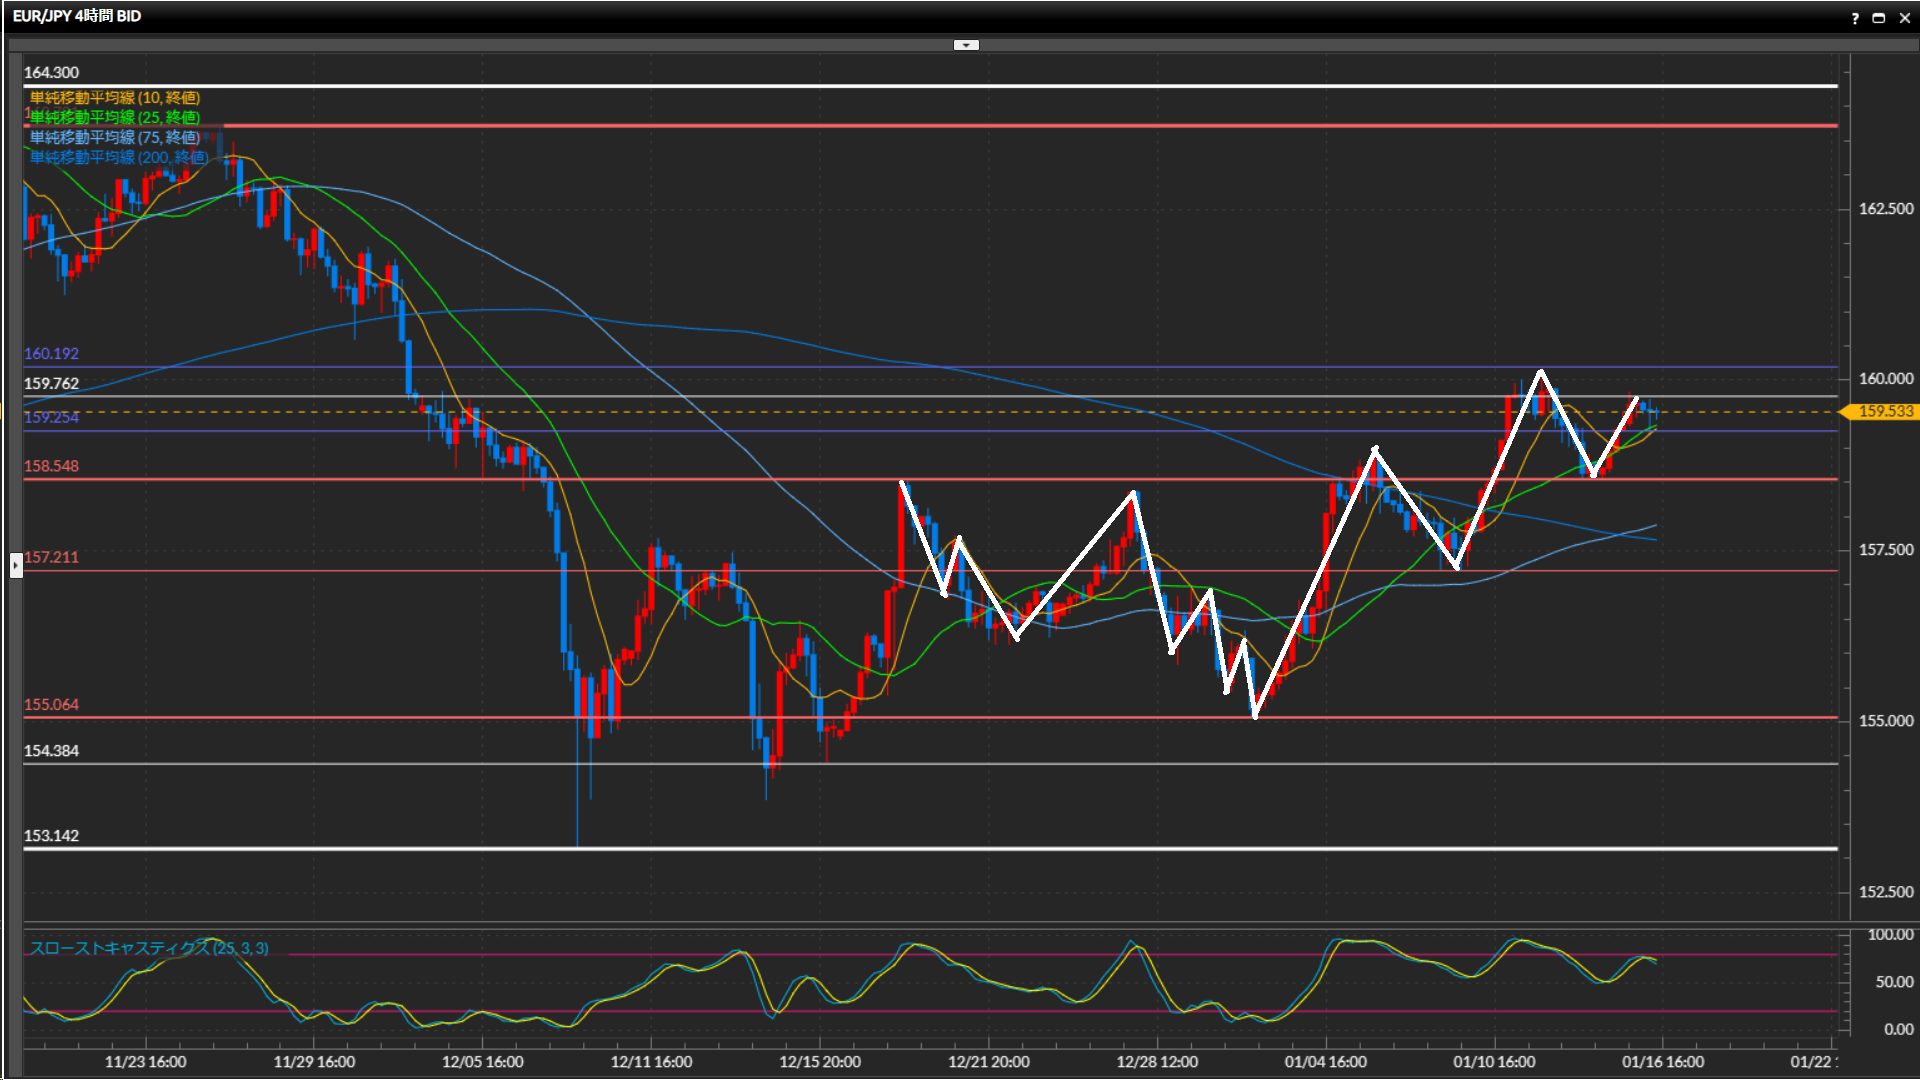Select the 25-period simple moving average label
The image size is (1920, 1080).
(x=114, y=117)
